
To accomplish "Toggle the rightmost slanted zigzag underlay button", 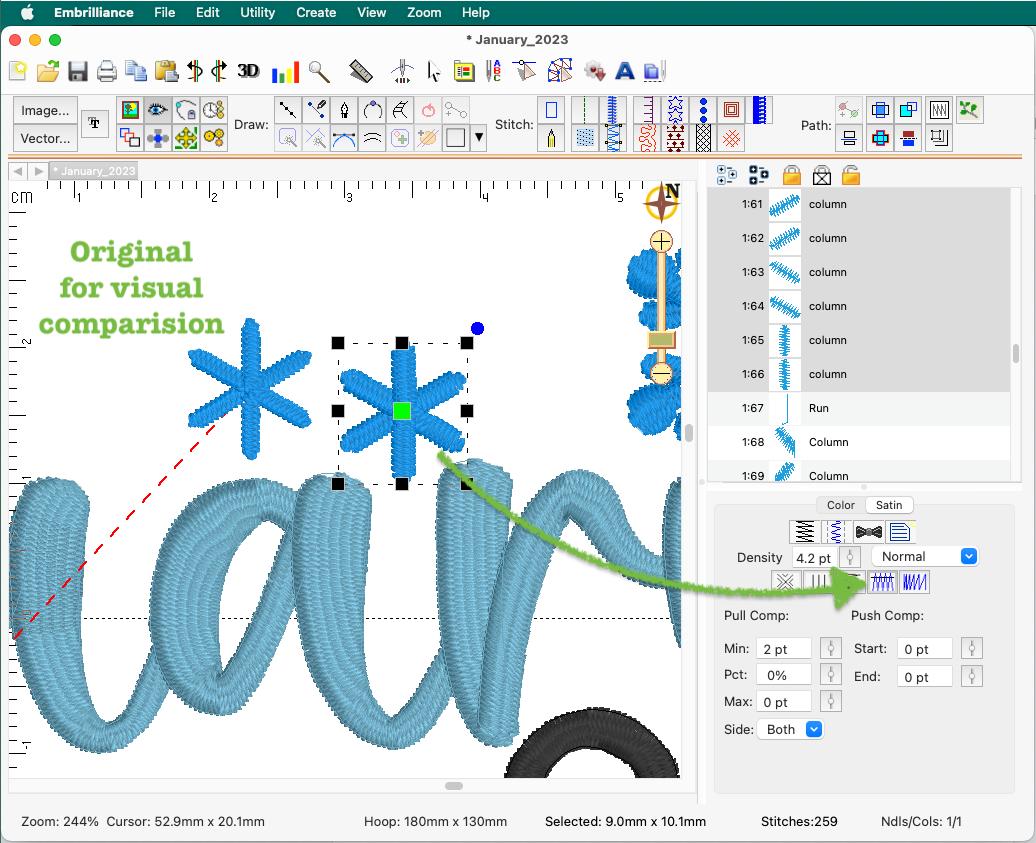I will tap(914, 581).
